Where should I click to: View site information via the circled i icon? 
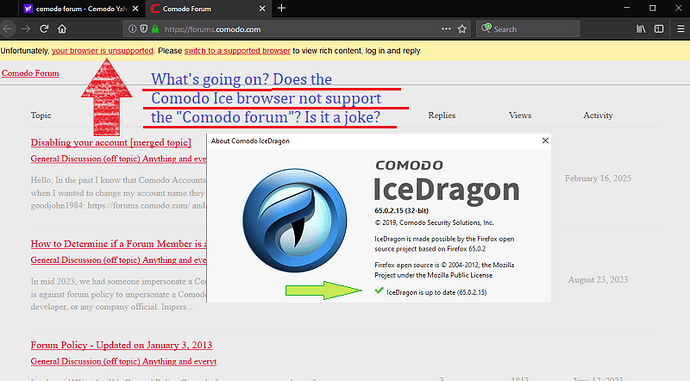(132, 29)
